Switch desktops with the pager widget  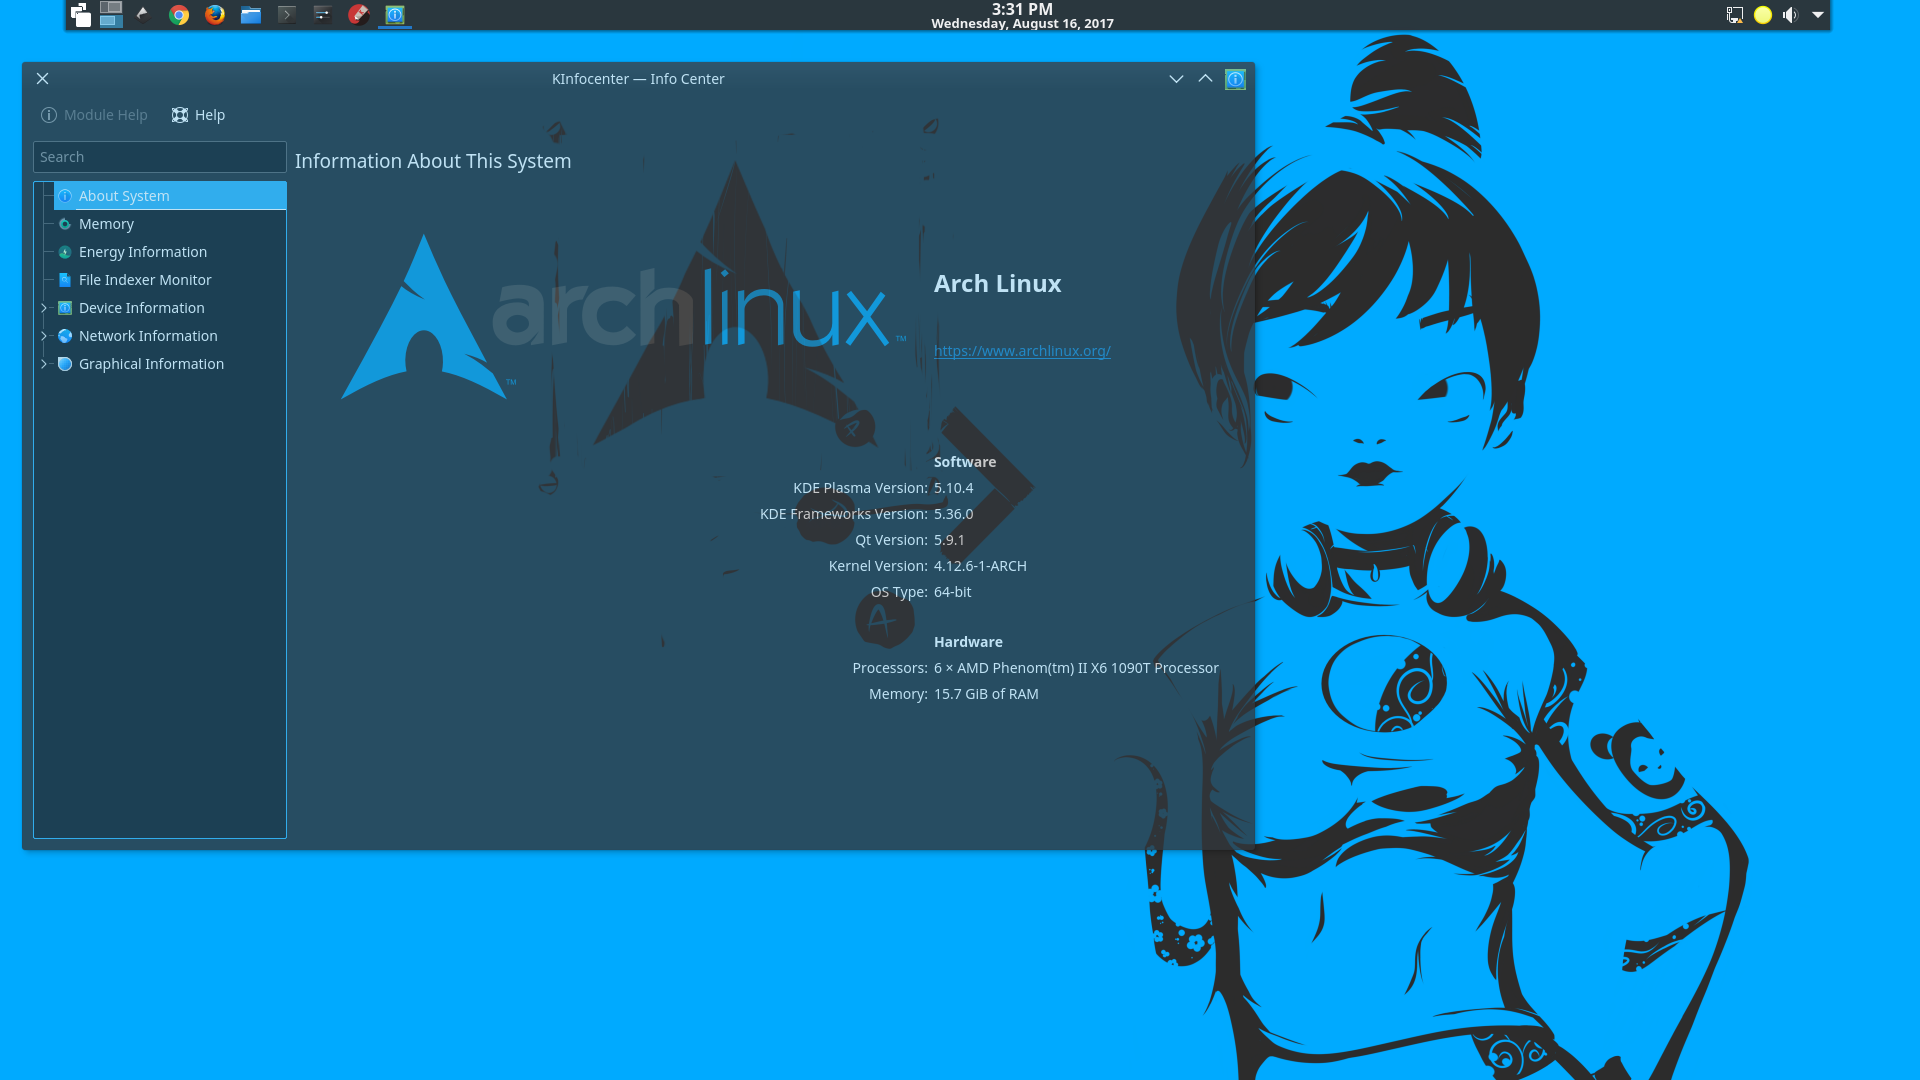(x=111, y=14)
